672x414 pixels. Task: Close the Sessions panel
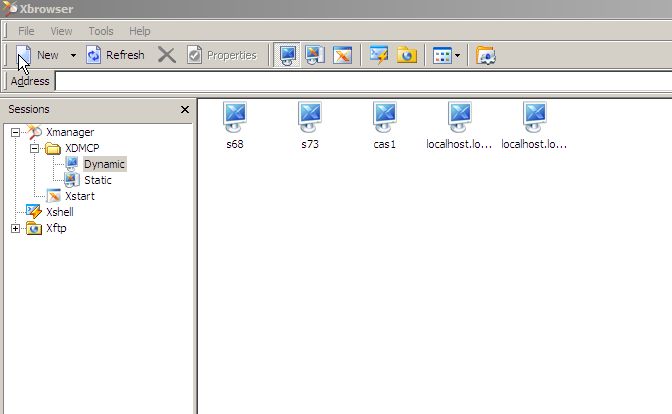coord(185,110)
